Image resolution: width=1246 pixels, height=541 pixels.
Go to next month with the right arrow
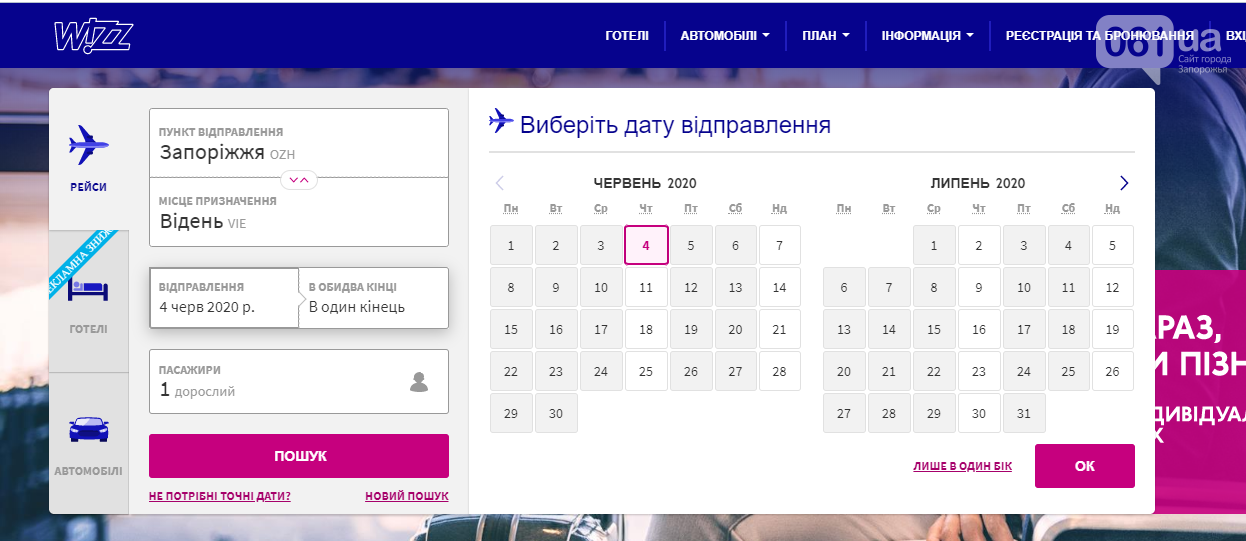click(x=1124, y=183)
